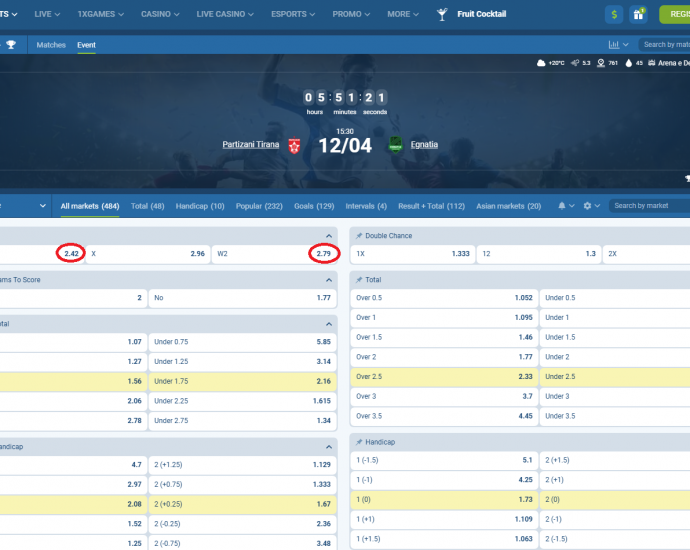Select handicap 1 (+1) at 1.109
690x550 pixels.
point(444,519)
